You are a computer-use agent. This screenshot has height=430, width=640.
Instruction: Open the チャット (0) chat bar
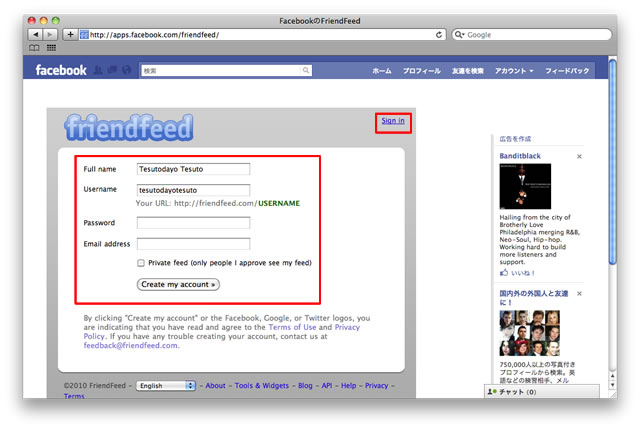point(542,392)
